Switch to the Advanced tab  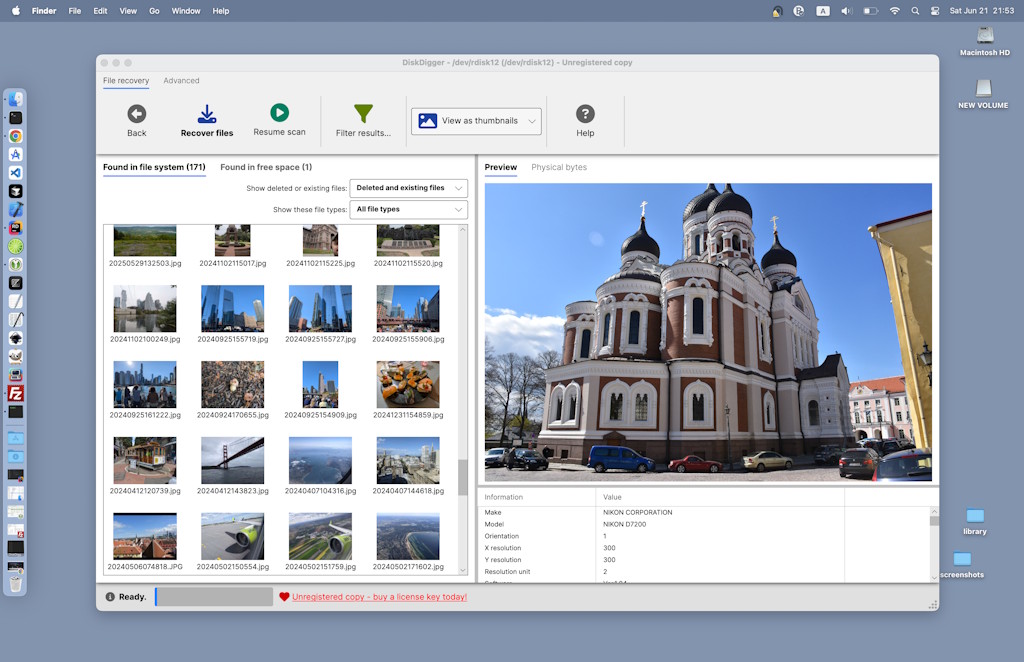click(181, 81)
